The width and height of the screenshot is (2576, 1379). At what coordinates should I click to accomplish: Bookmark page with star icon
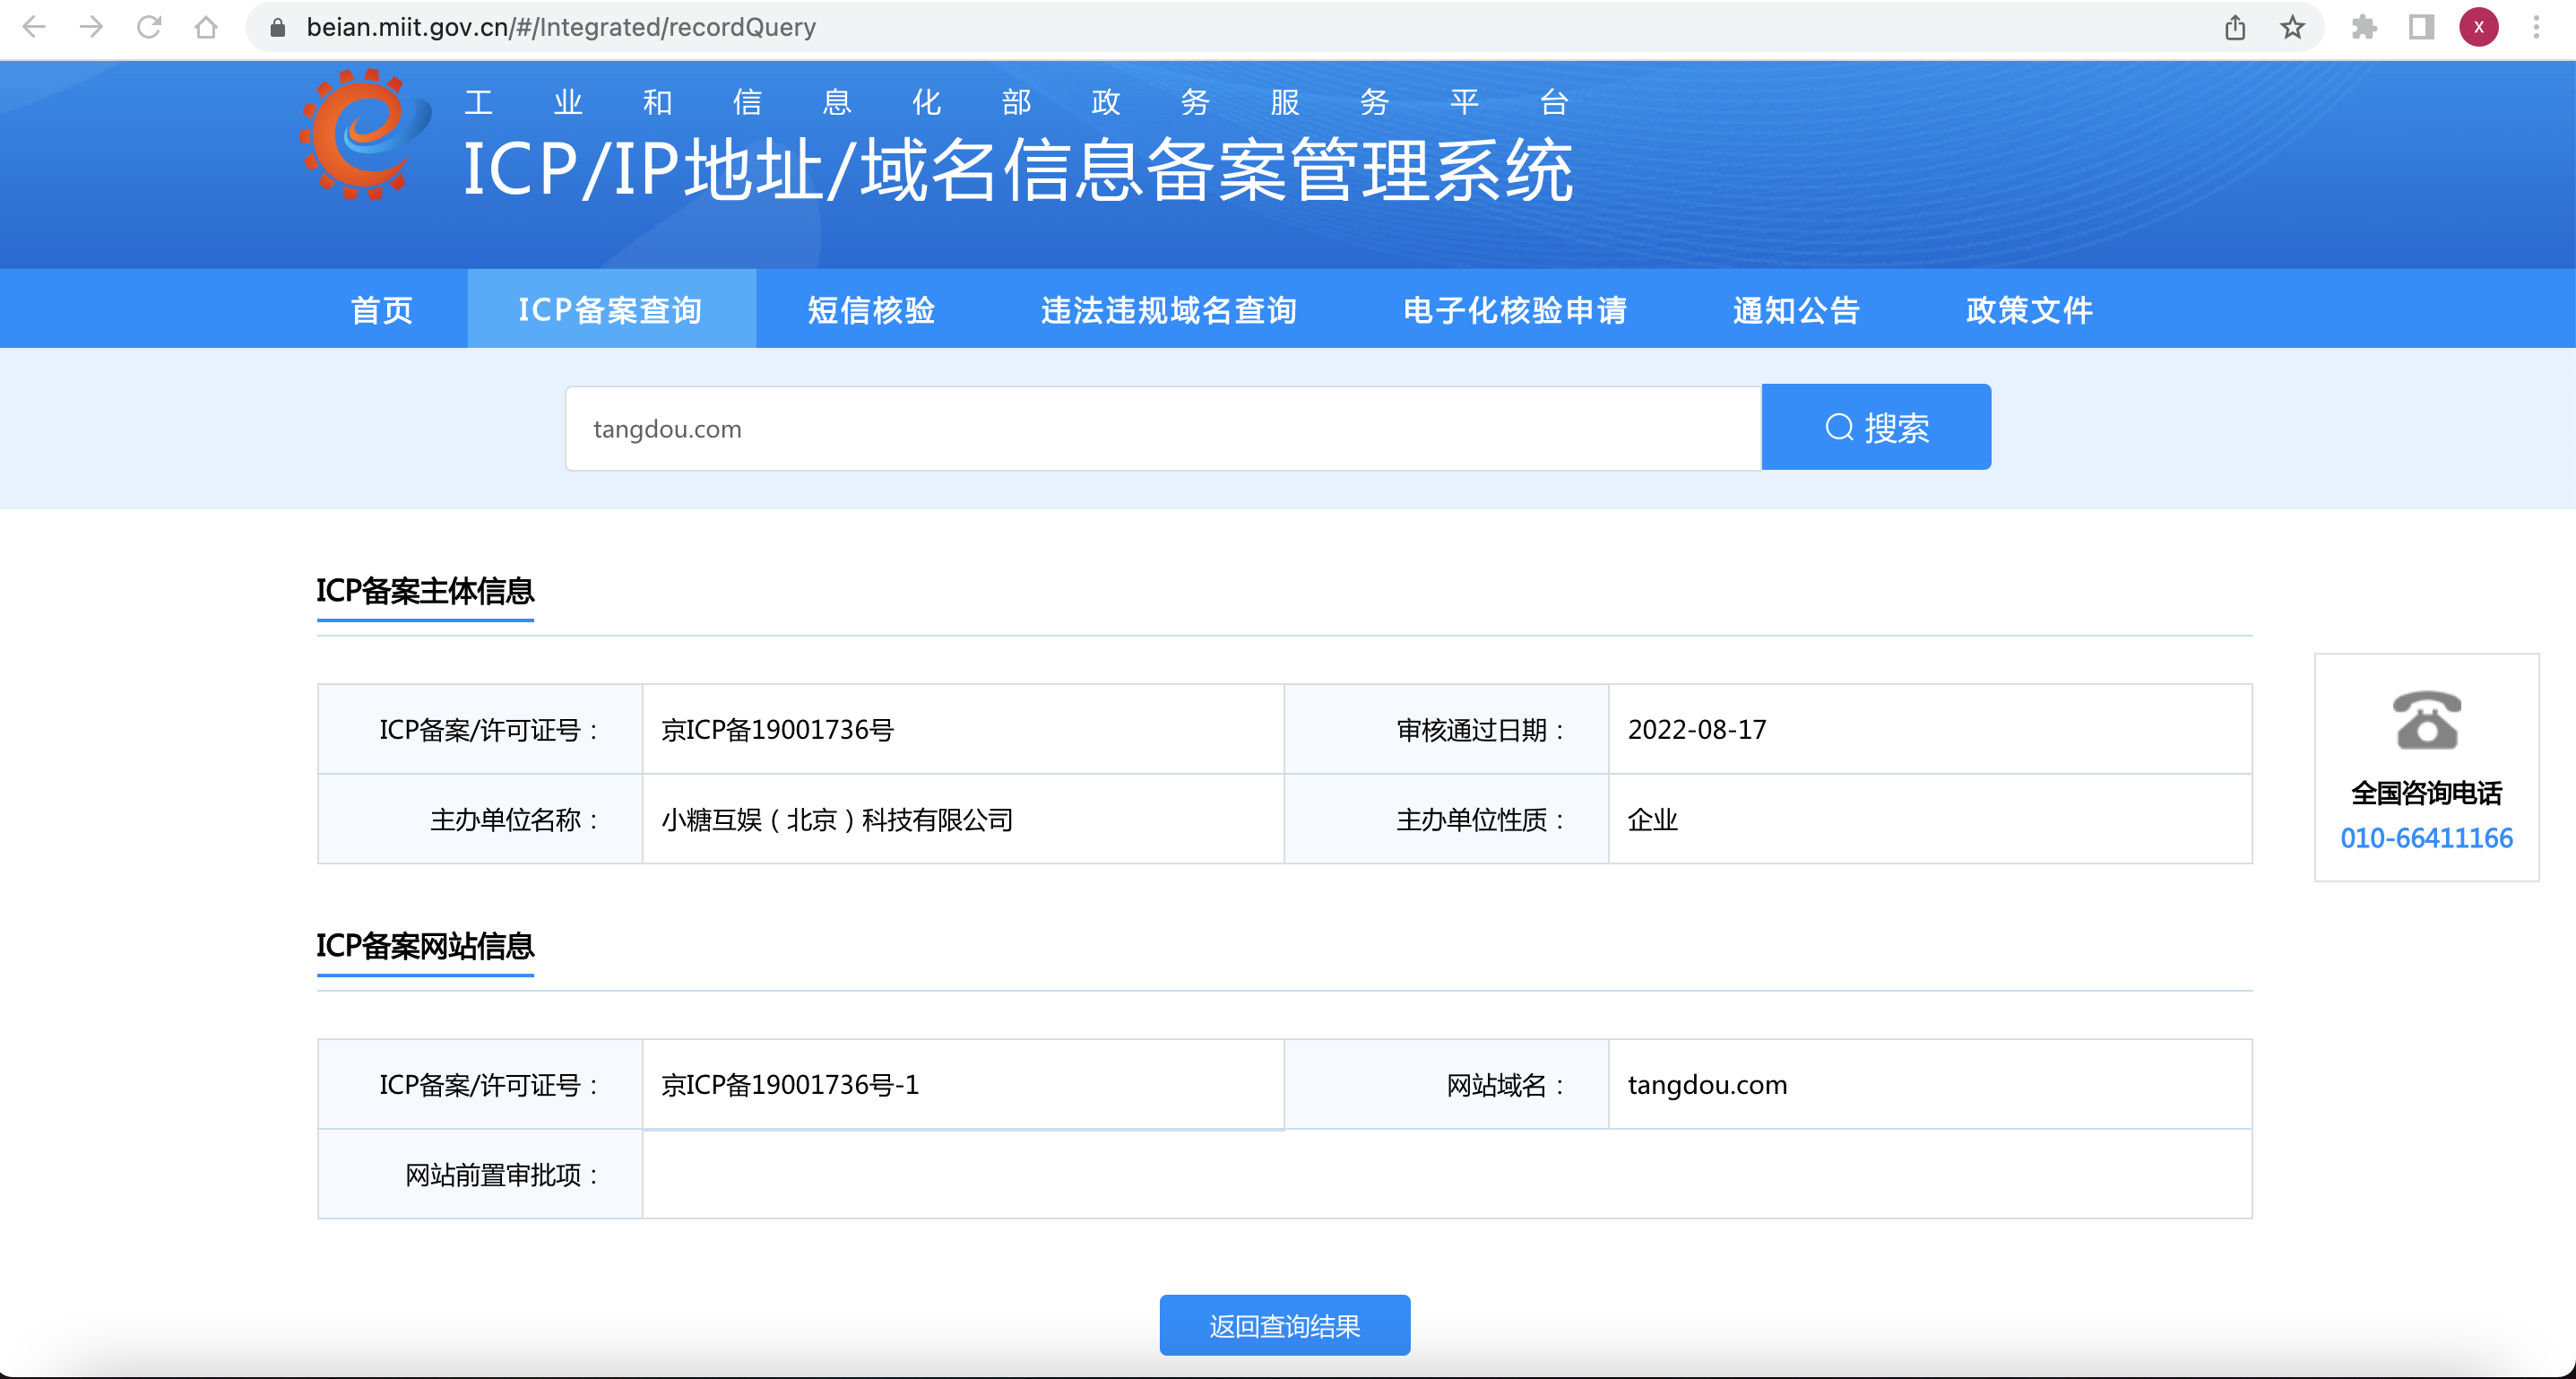click(2292, 27)
